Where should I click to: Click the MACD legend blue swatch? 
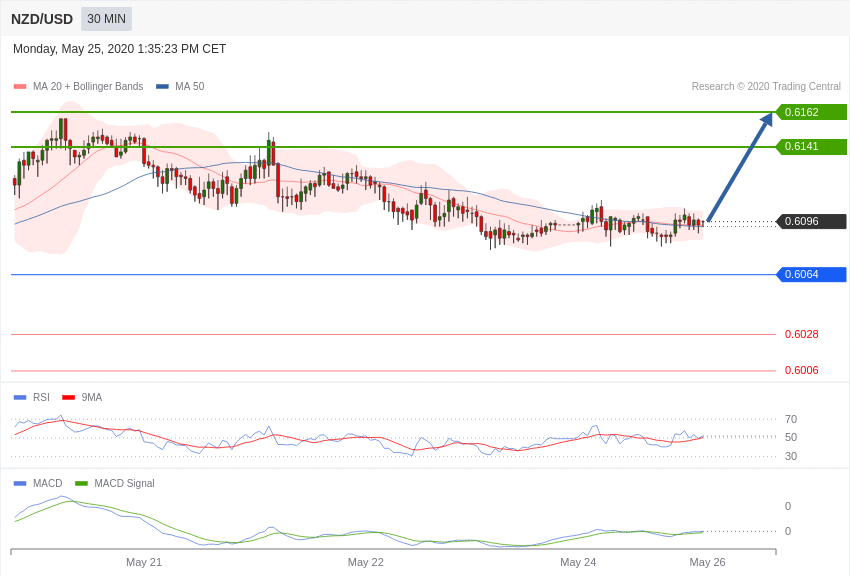(20, 483)
